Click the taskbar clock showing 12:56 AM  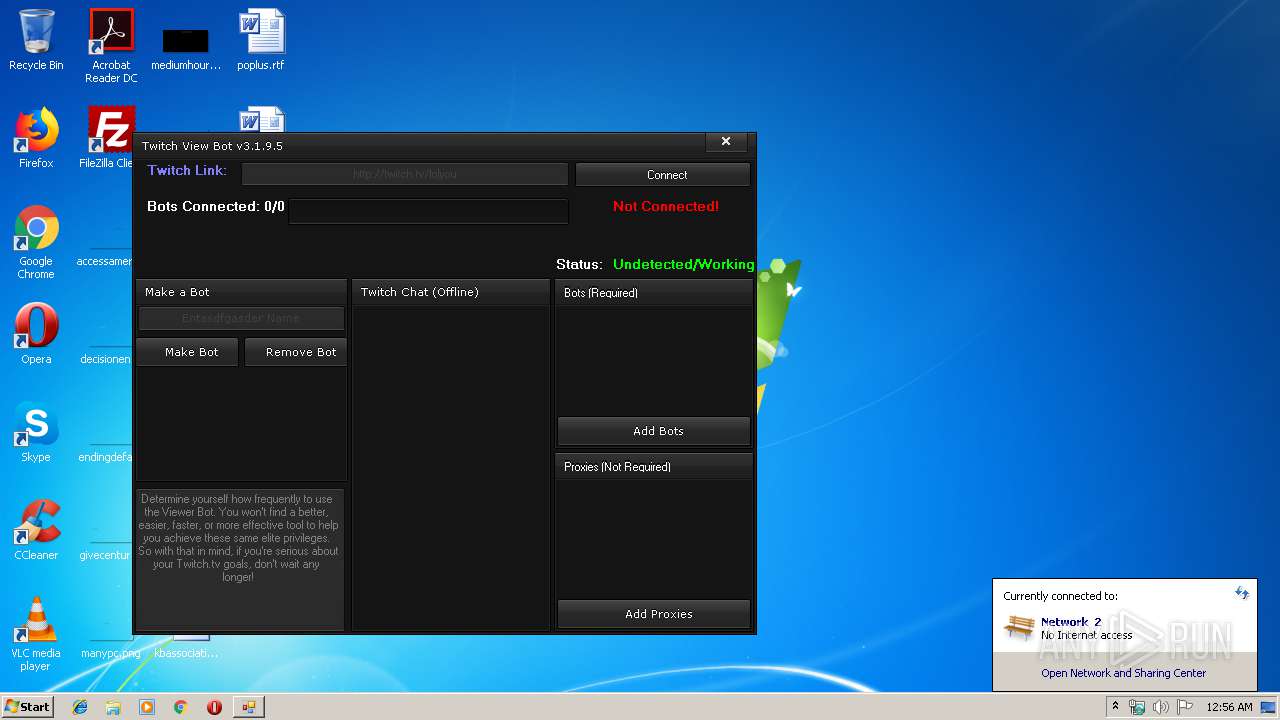[x=1229, y=707]
